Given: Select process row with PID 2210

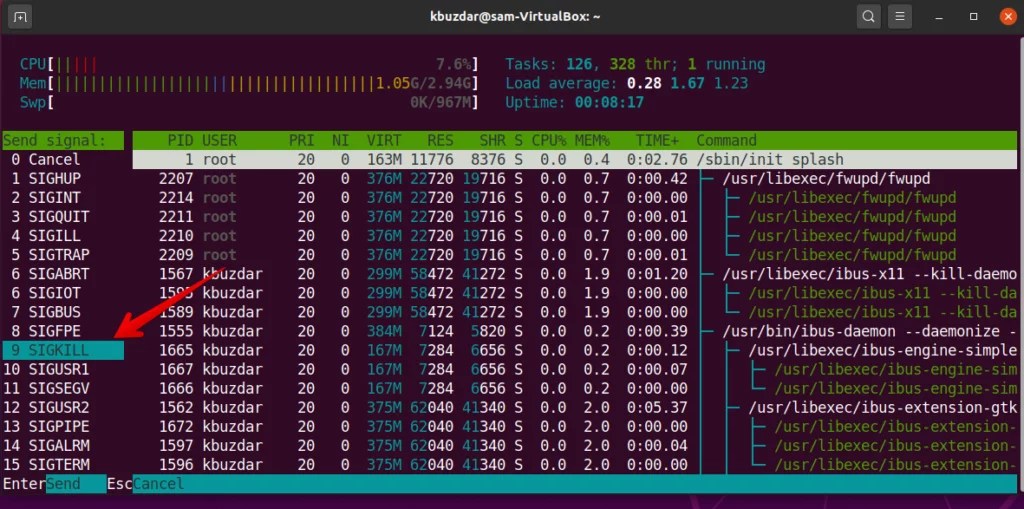Looking at the screenshot, I should (x=575, y=235).
